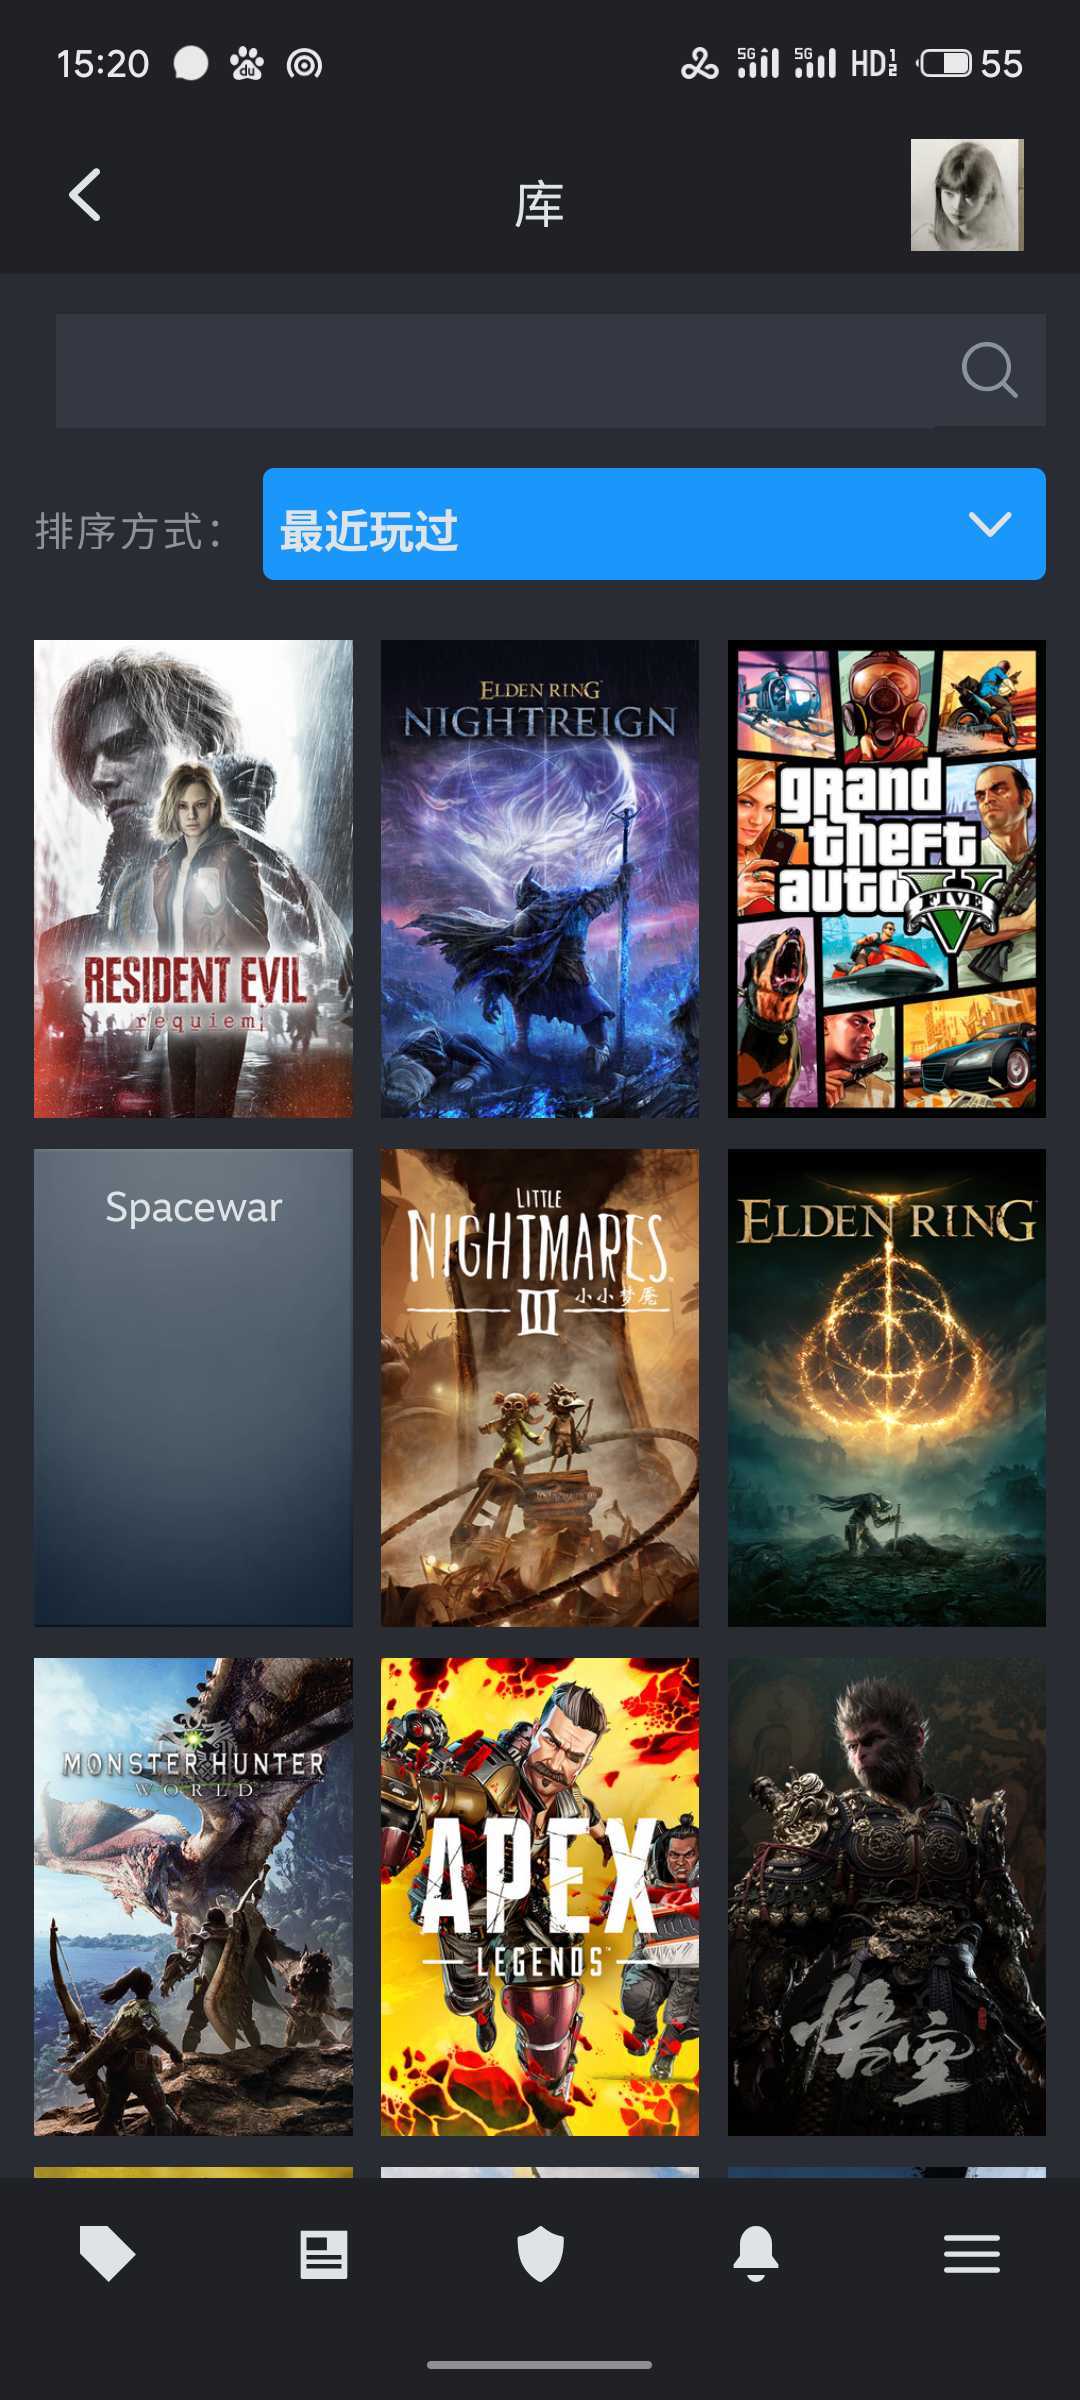Open the user profile avatar
Screen dimensions: 1080x2400
click(x=967, y=194)
